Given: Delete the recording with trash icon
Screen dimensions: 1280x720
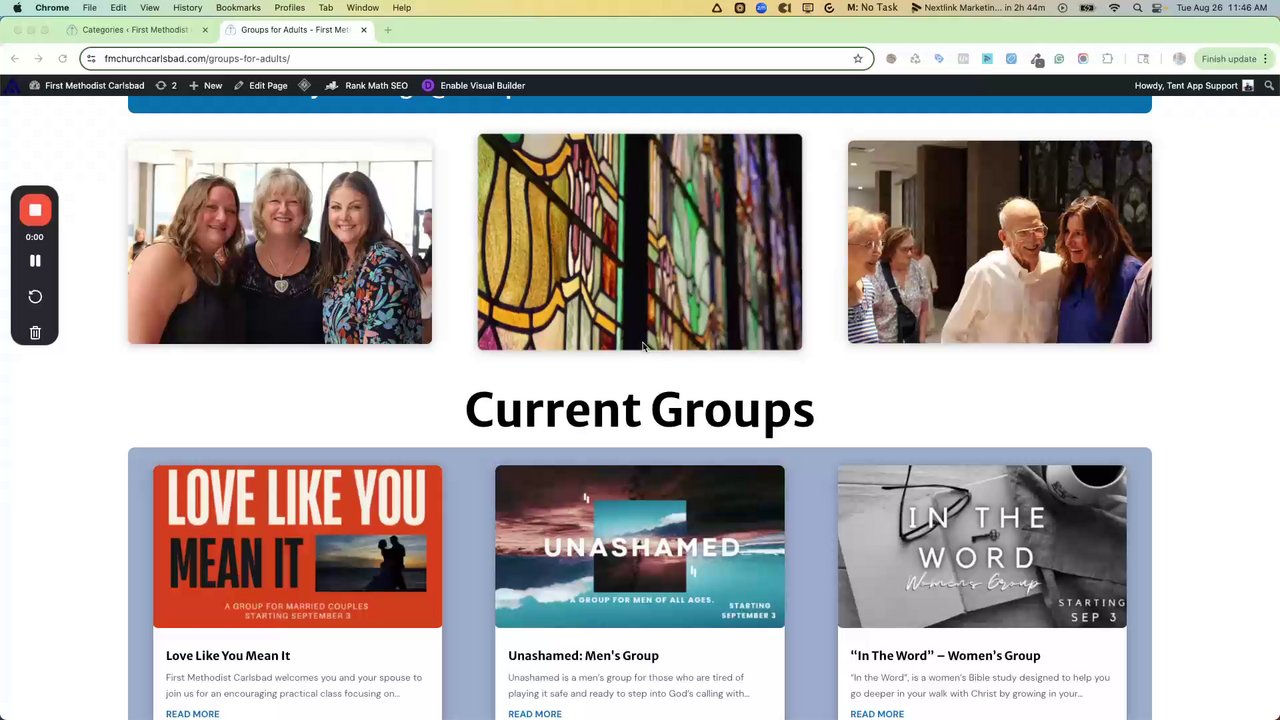Looking at the screenshot, I should (35, 333).
